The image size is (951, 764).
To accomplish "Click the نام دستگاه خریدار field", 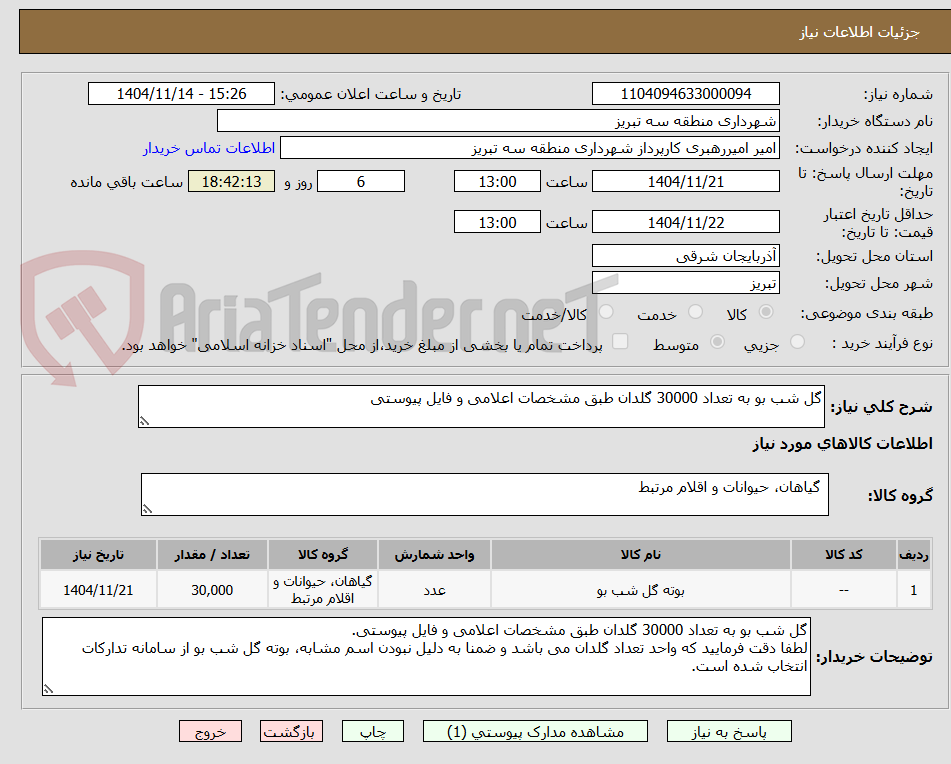I will (x=498, y=121).
